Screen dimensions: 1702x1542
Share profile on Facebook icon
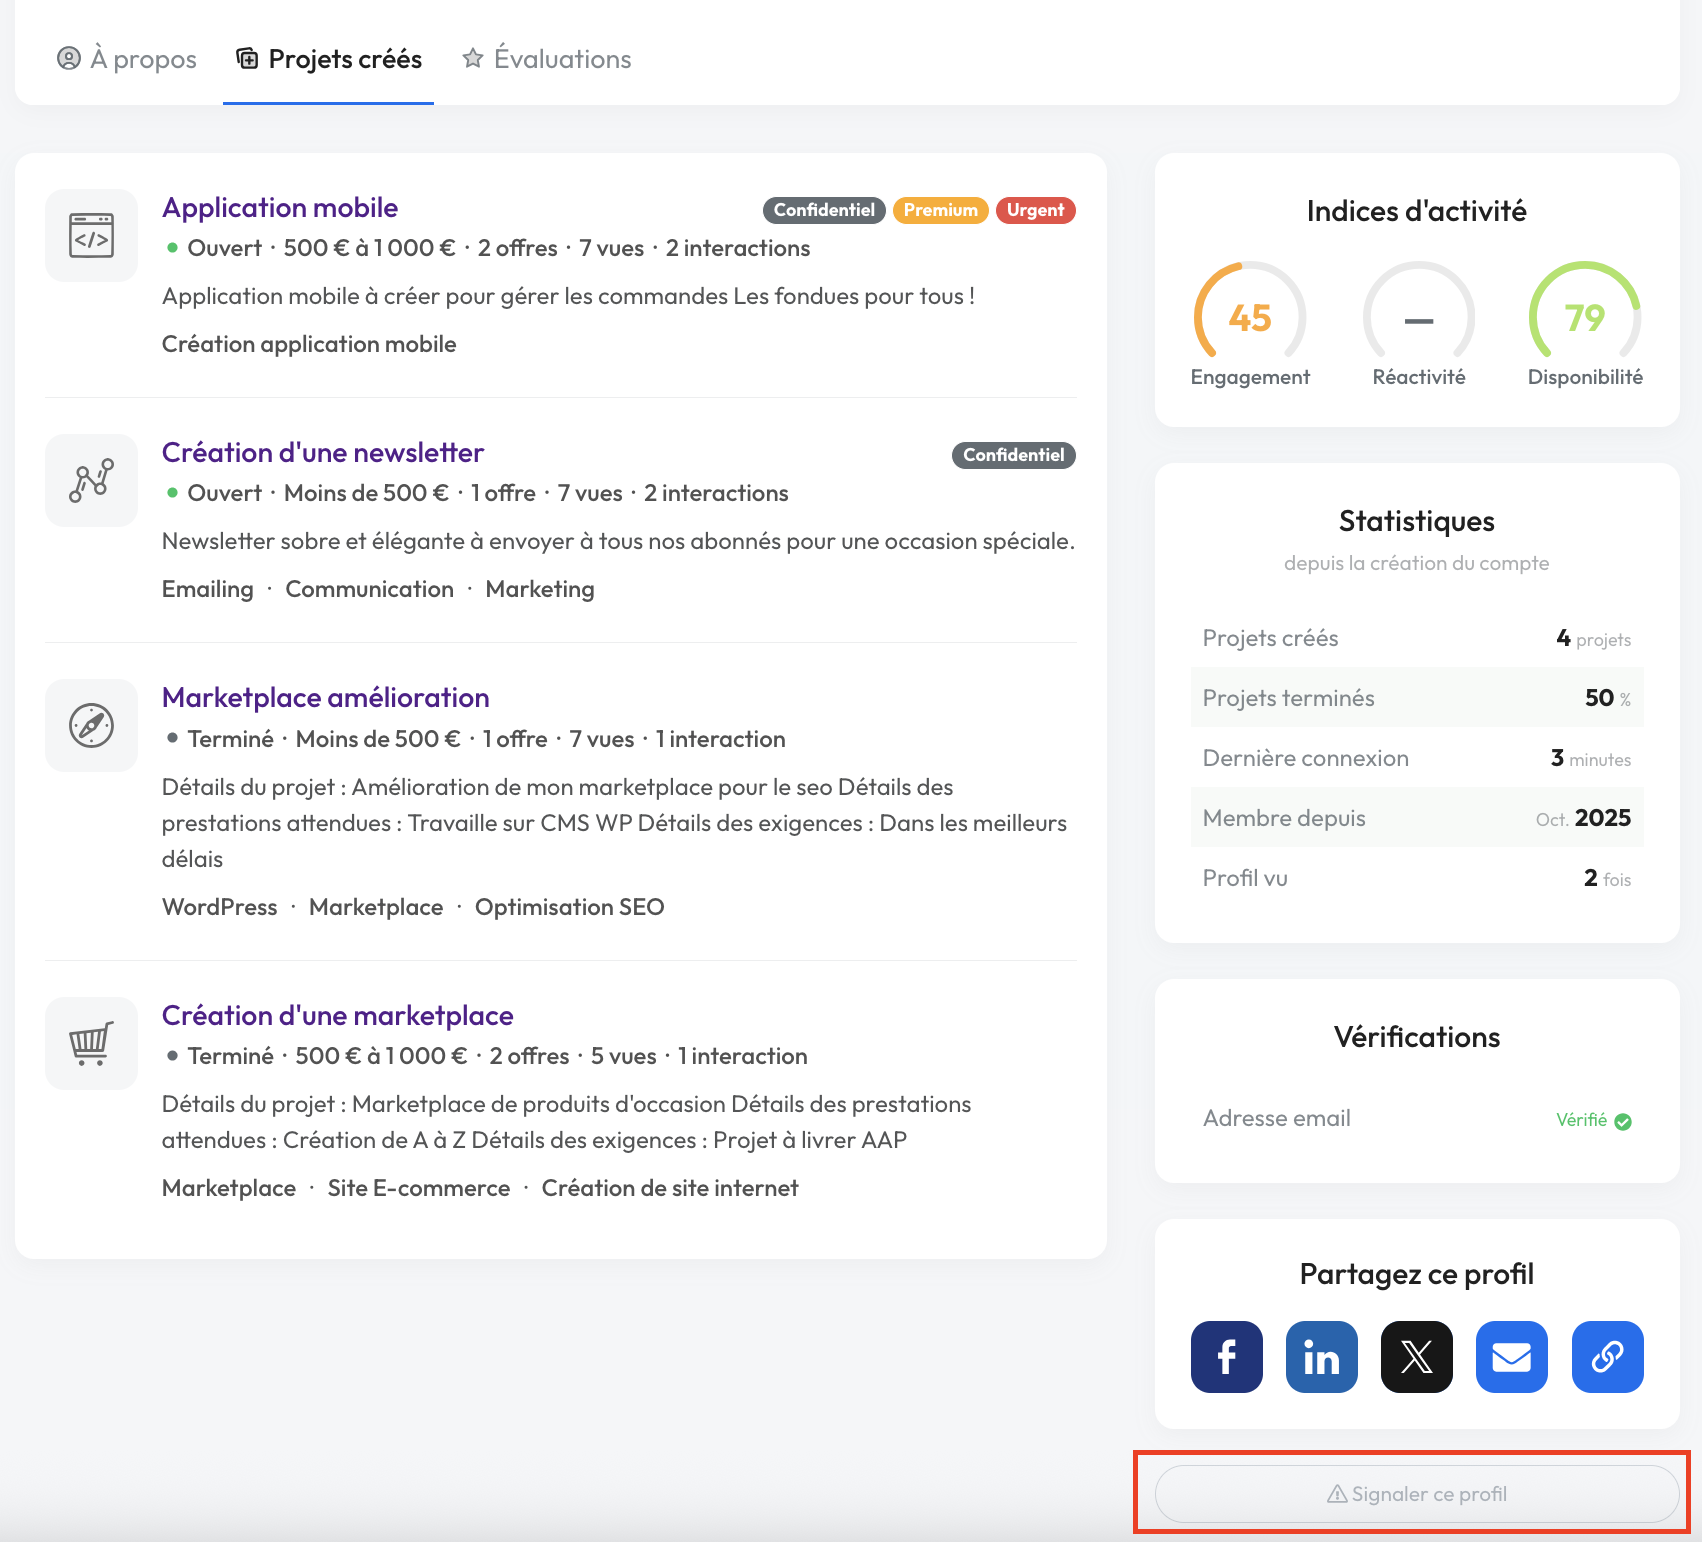1226,1357
